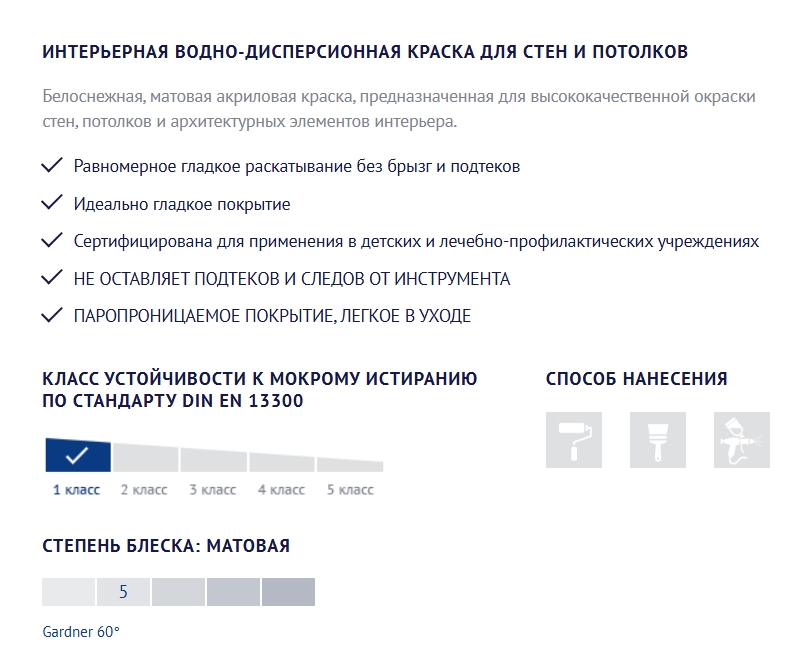The height and width of the screenshot is (665, 807).
Task: Click the checkmark beside 'Сертифицирована для применения'
Action: pos(51,240)
